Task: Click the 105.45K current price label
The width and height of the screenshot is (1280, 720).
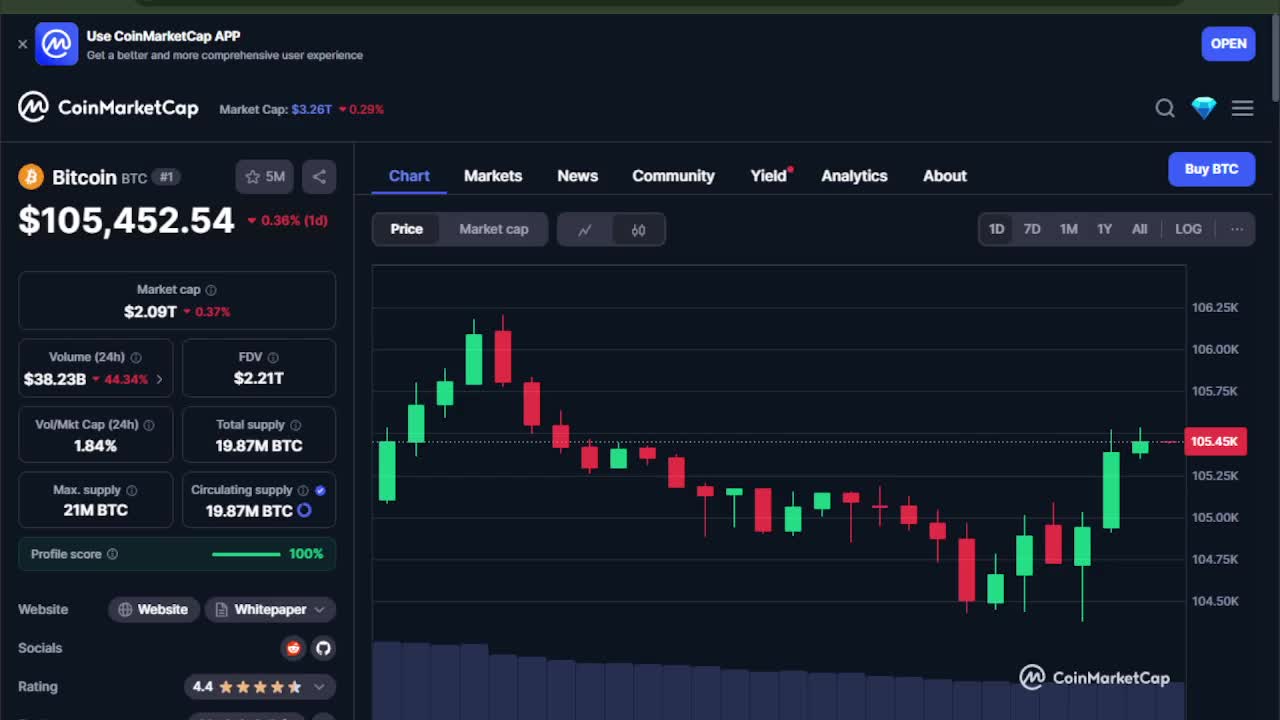Action: (1215, 441)
